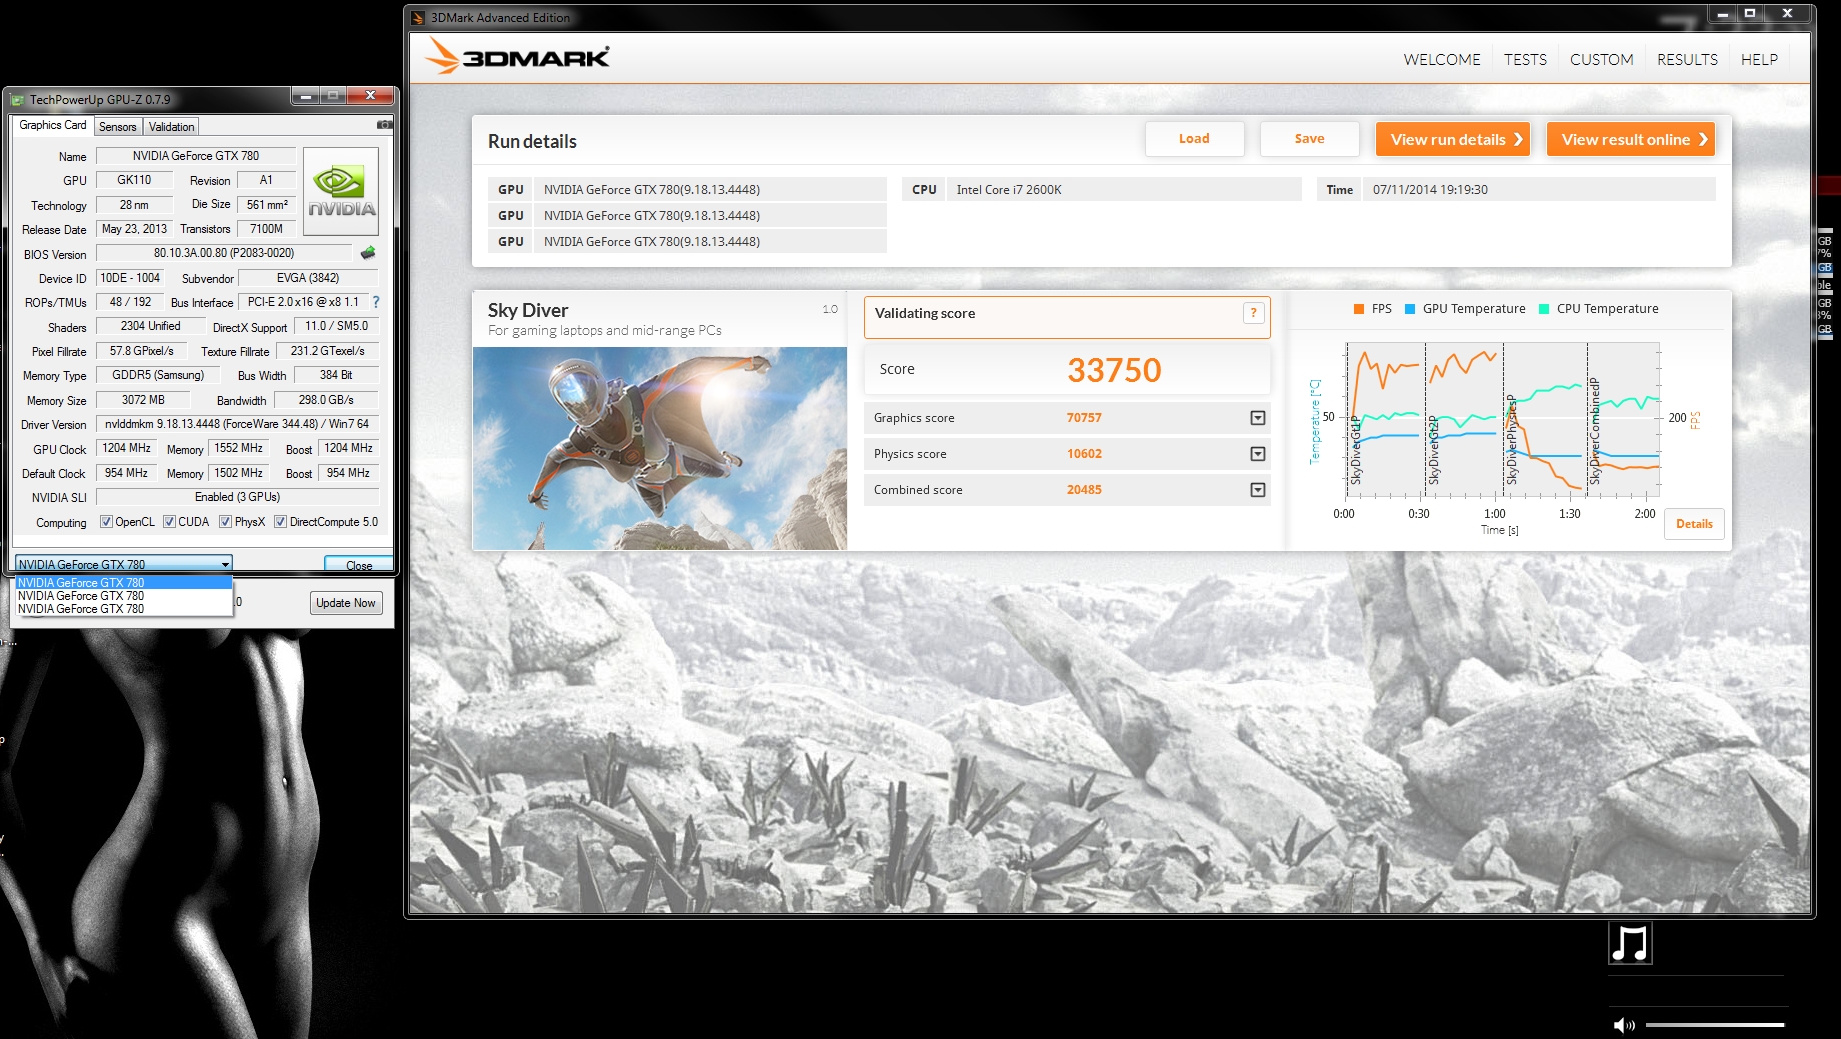Click the BIOS save chip icon in GPU-Z
This screenshot has height=1039, width=1841.
[368, 253]
